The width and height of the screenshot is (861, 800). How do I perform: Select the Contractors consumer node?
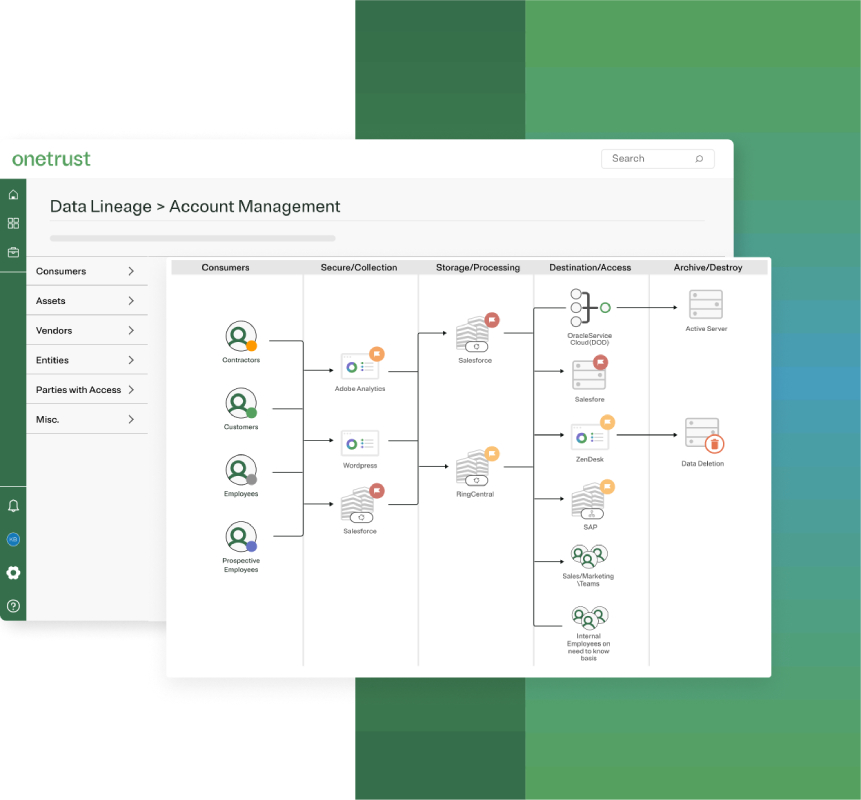(241, 342)
